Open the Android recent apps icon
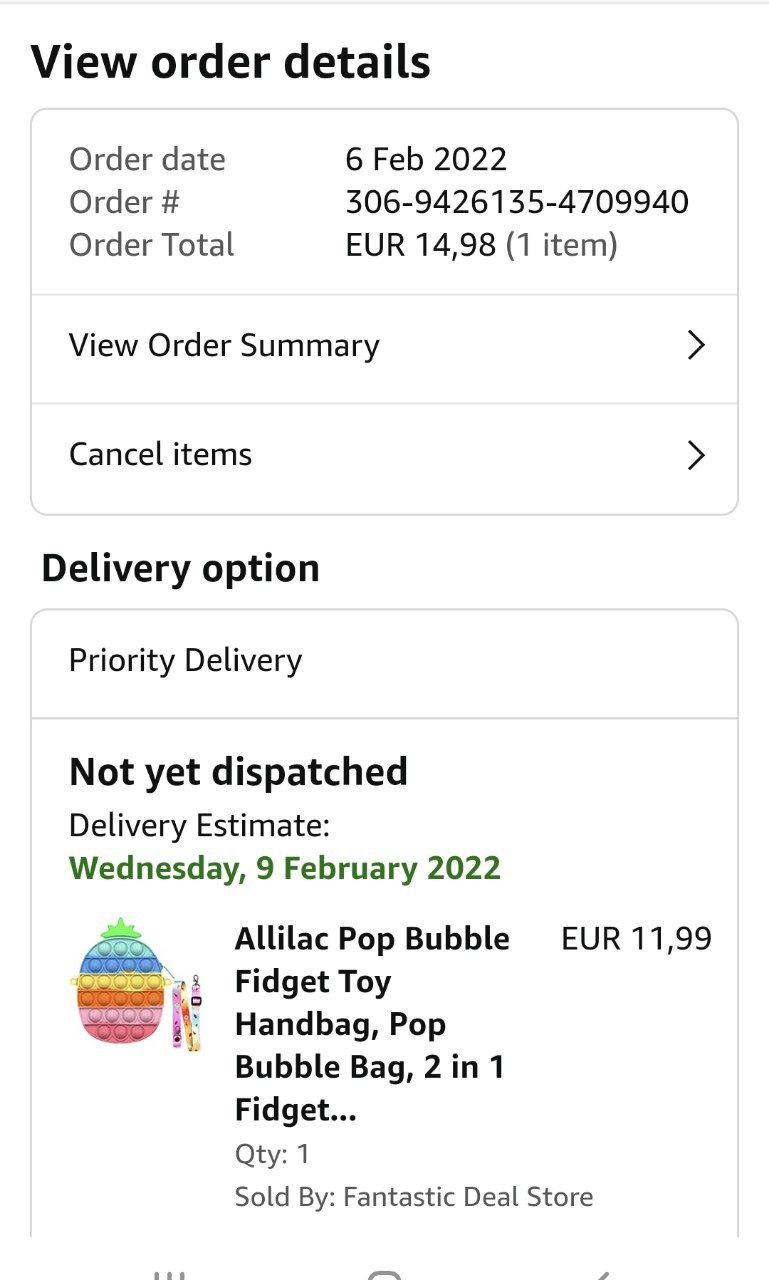Viewport: 769px width, 1280px height. pyautogui.click(x=170, y=1274)
